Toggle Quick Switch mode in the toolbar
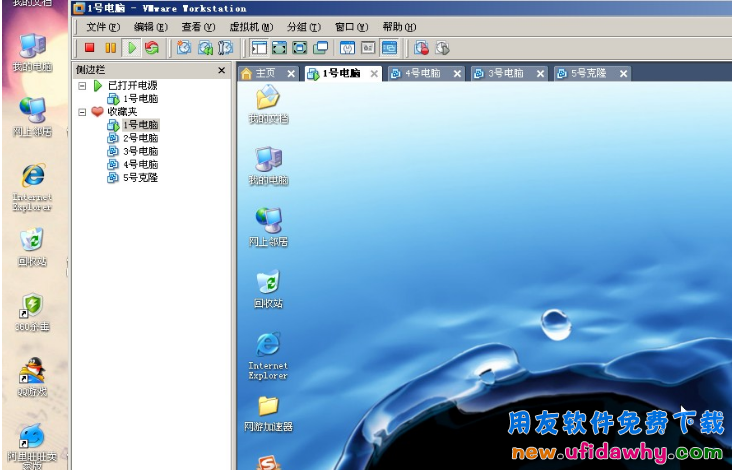 [x=300, y=47]
